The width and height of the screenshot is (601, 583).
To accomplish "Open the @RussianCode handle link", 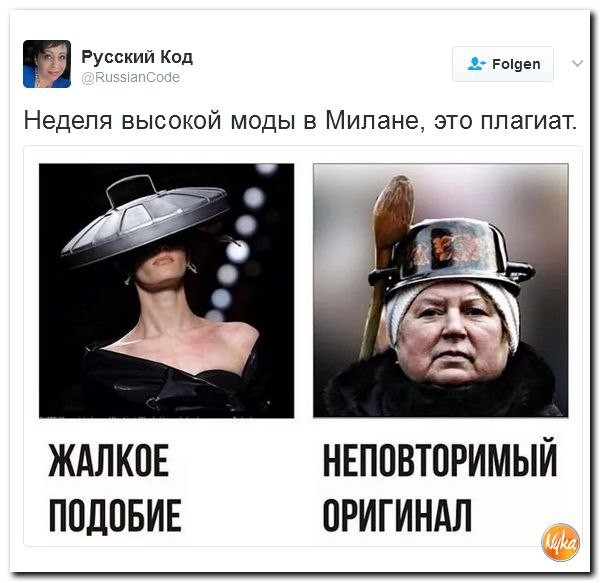I will pos(130,77).
